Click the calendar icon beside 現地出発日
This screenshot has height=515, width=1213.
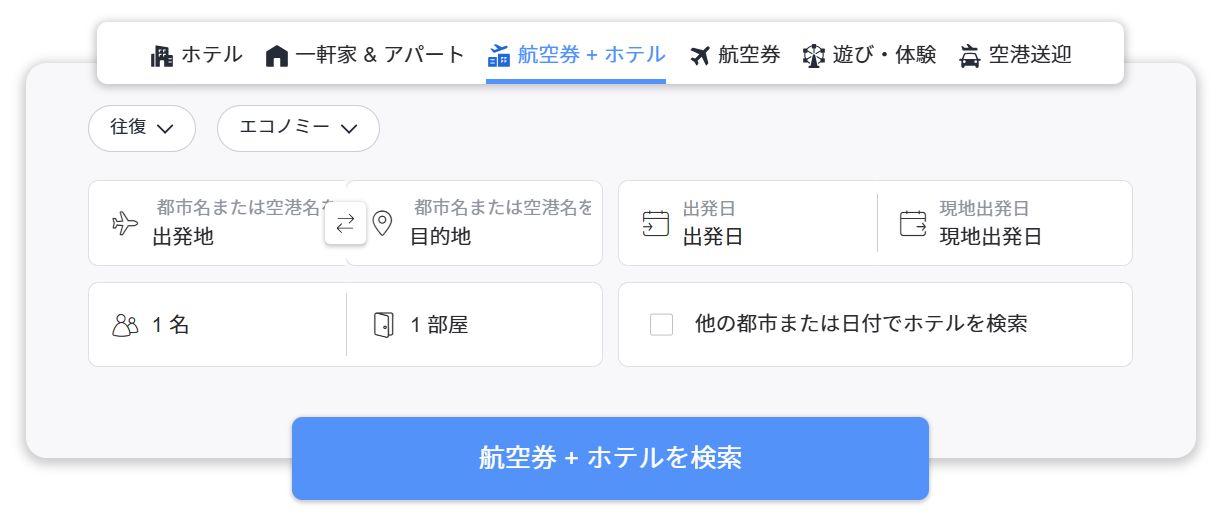[913, 223]
